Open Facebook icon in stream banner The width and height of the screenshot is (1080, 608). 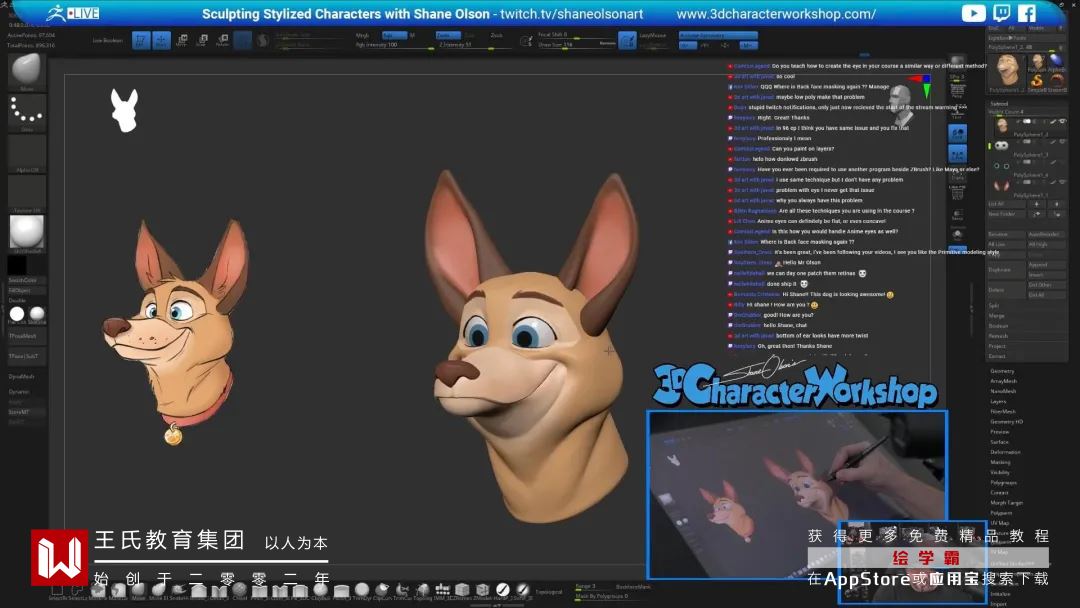pos(1026,13)
